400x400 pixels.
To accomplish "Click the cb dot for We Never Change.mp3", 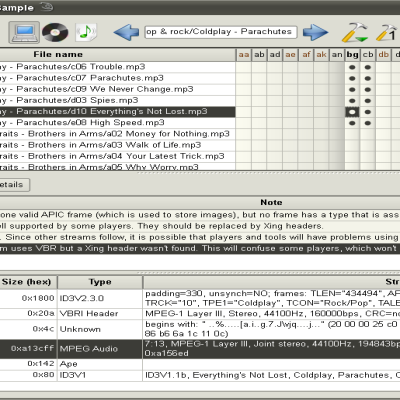I will [368, 90].
